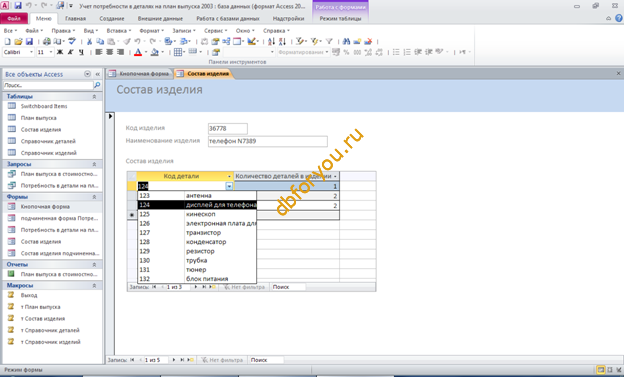
Task: Click the gridlines icon in the formatting row
Action: pos(178,52)
